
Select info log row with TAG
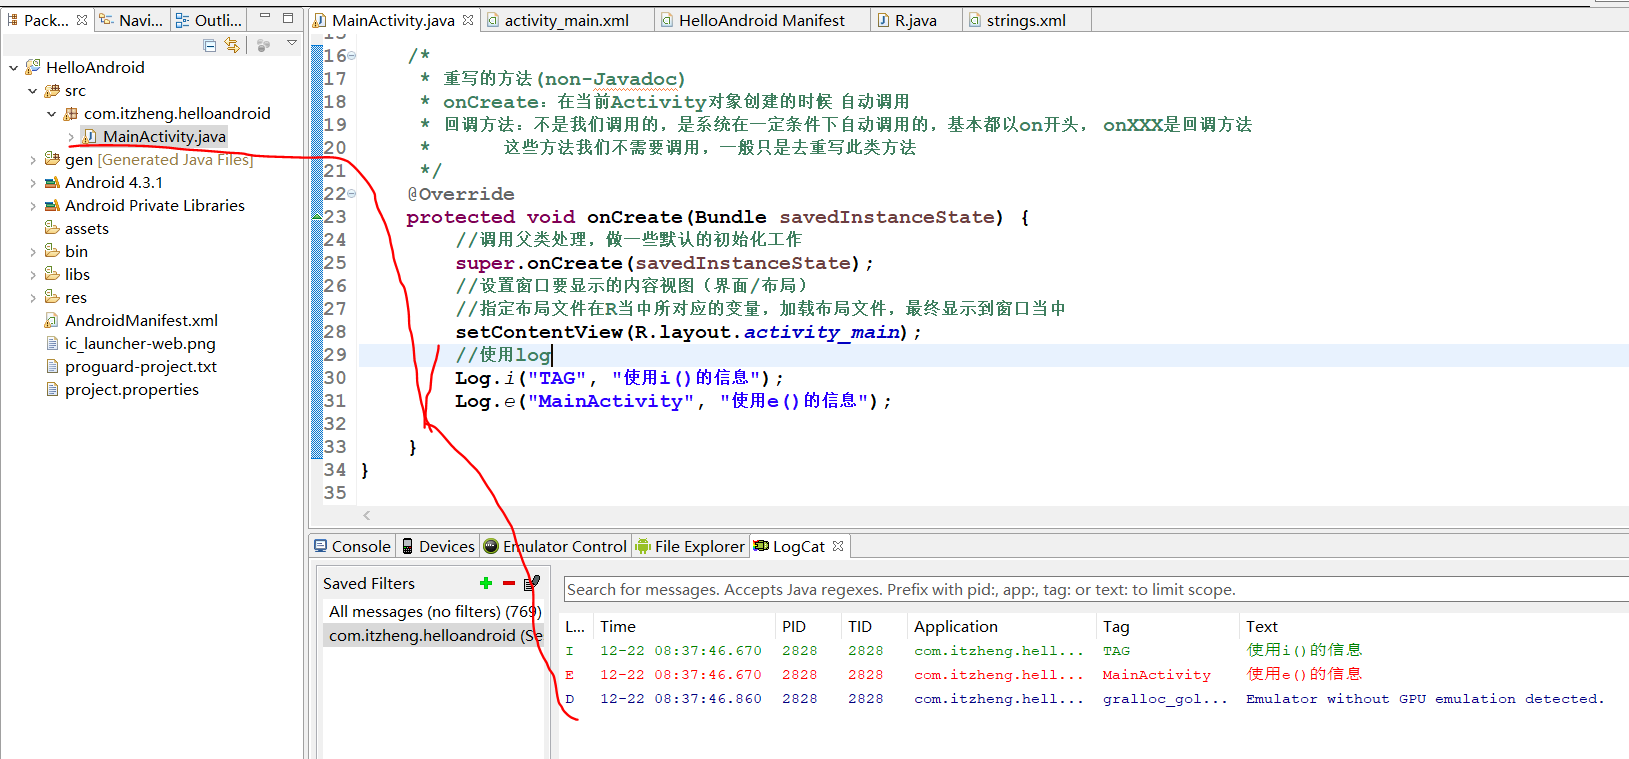[1096, 651]
